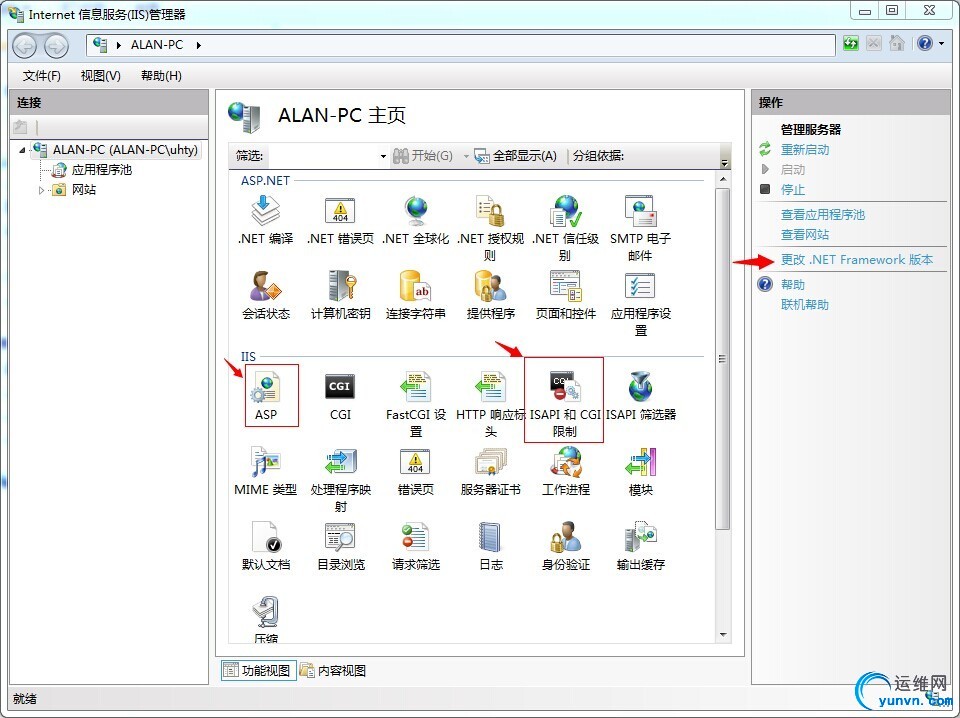This screenshot has width=960, height=718.
Task: Open 计算机密钥 feature
Action: tap(340, 296)
